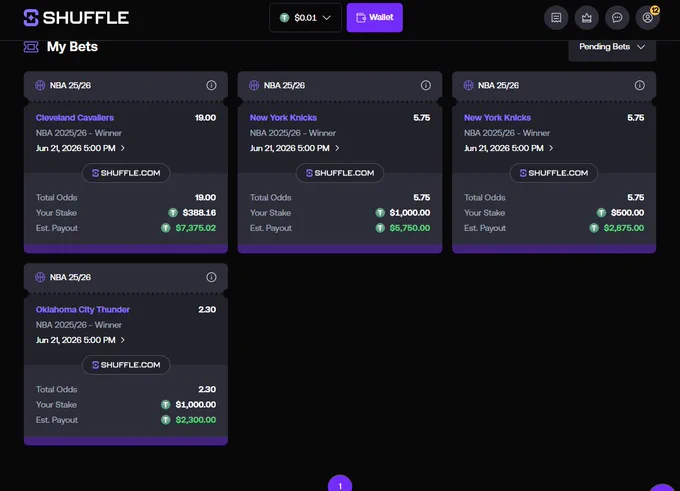The width and height of the screenshot is (680, 491).
Task: Open the Cleveland Cavaliers selection link
Action: (x=75, y=118)
